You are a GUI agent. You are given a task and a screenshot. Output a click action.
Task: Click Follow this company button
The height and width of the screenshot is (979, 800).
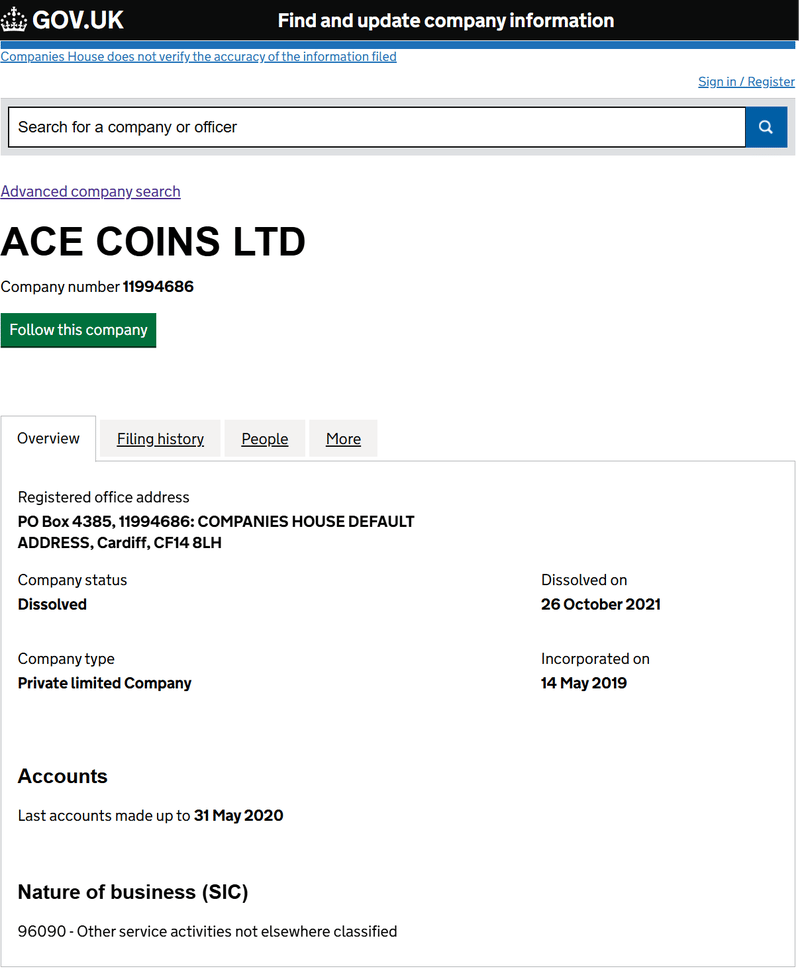78,330
